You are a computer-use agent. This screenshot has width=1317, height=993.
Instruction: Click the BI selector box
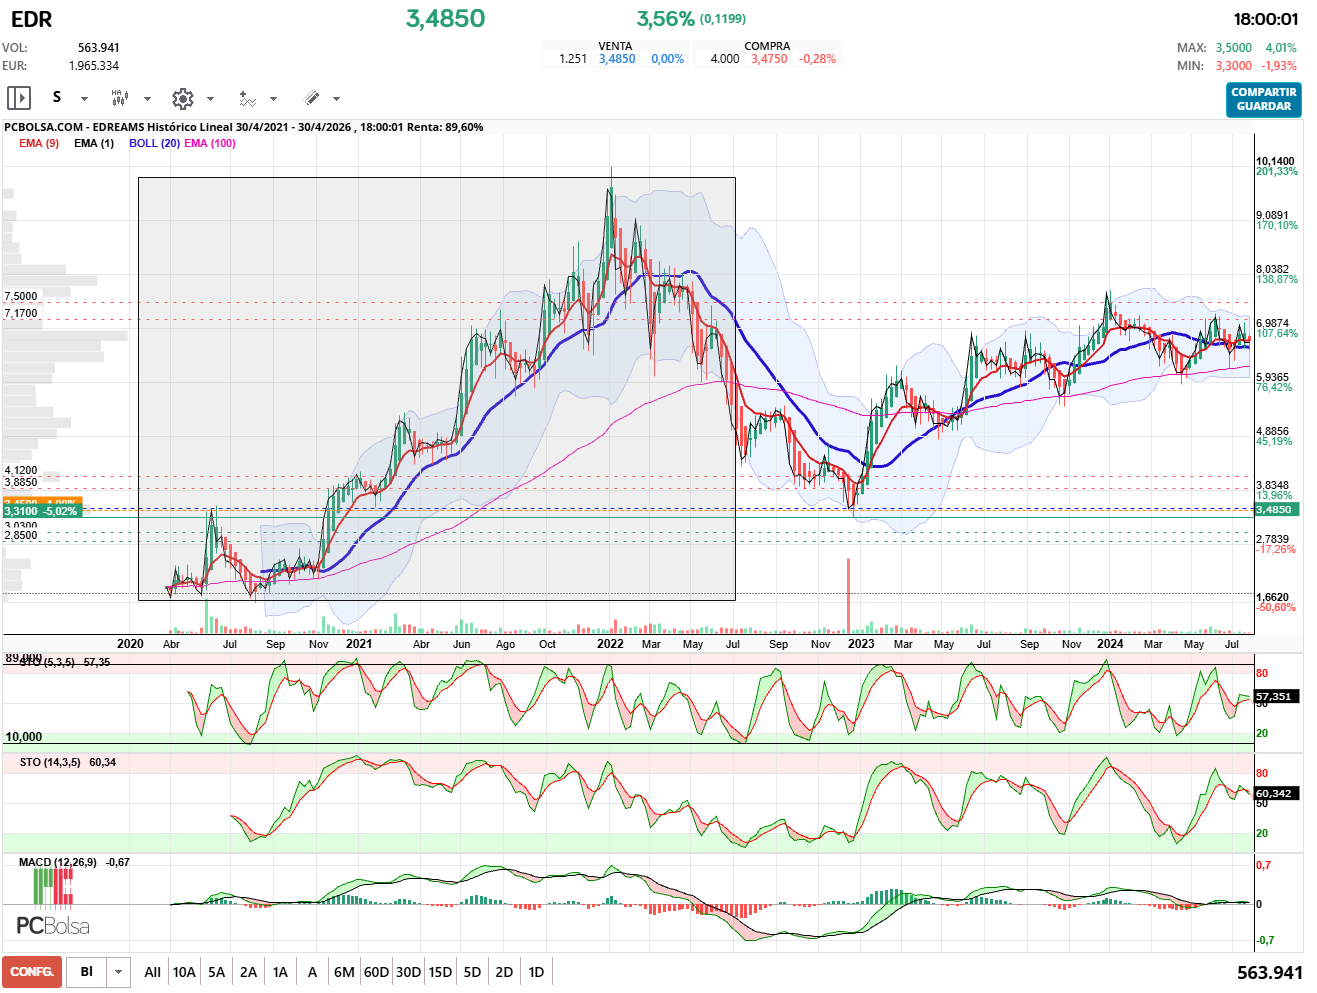tap(87, 972)
